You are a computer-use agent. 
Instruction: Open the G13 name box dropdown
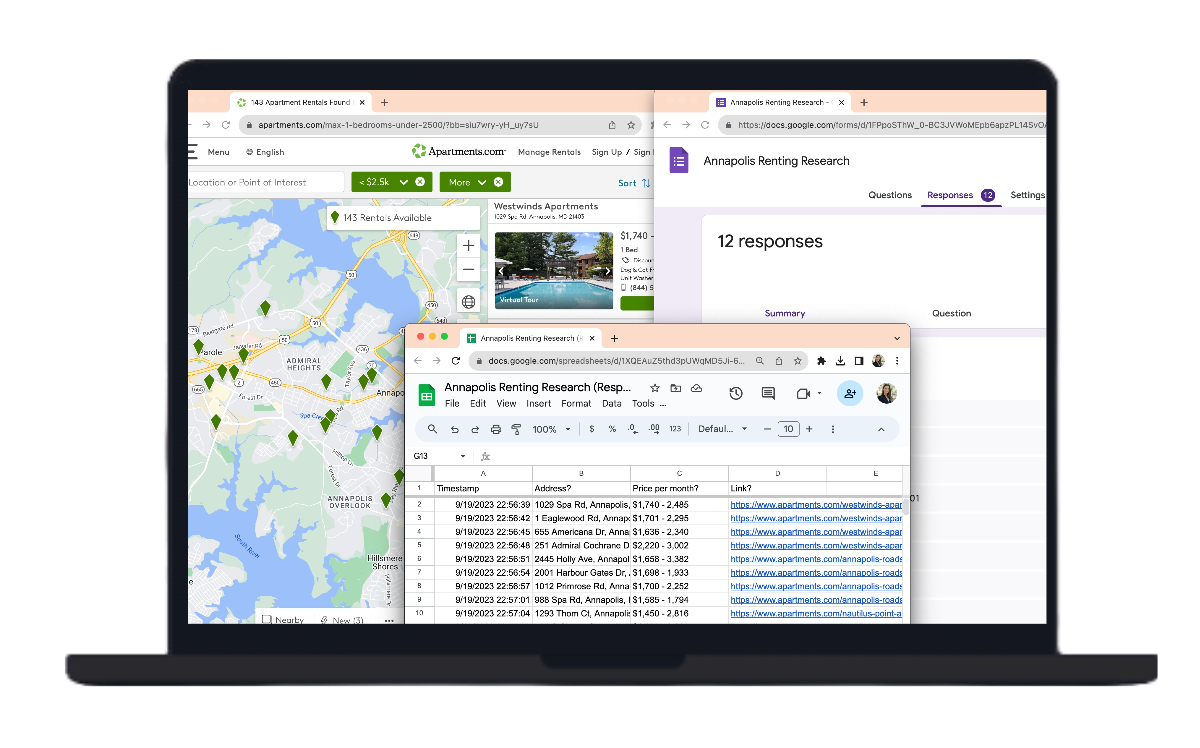tap(463, 456)
